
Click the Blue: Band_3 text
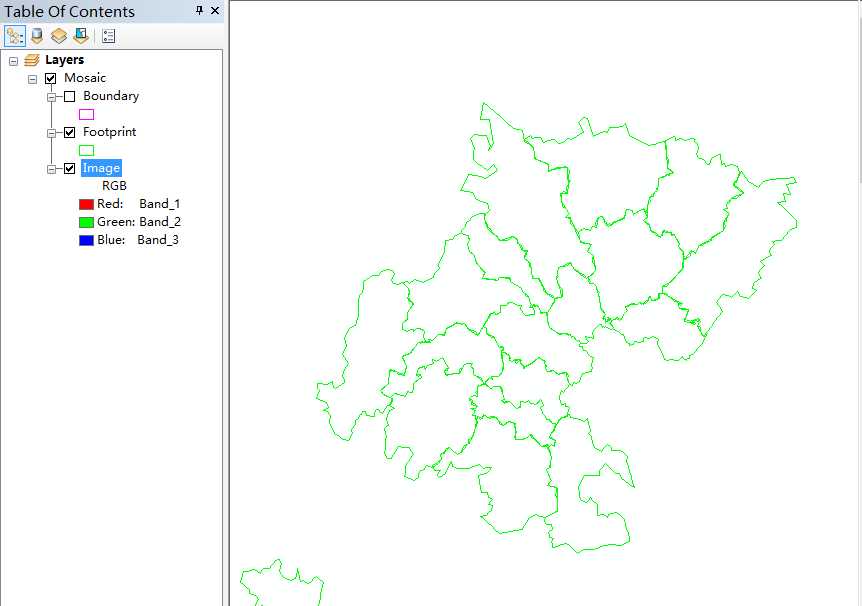tap(138, 240)
